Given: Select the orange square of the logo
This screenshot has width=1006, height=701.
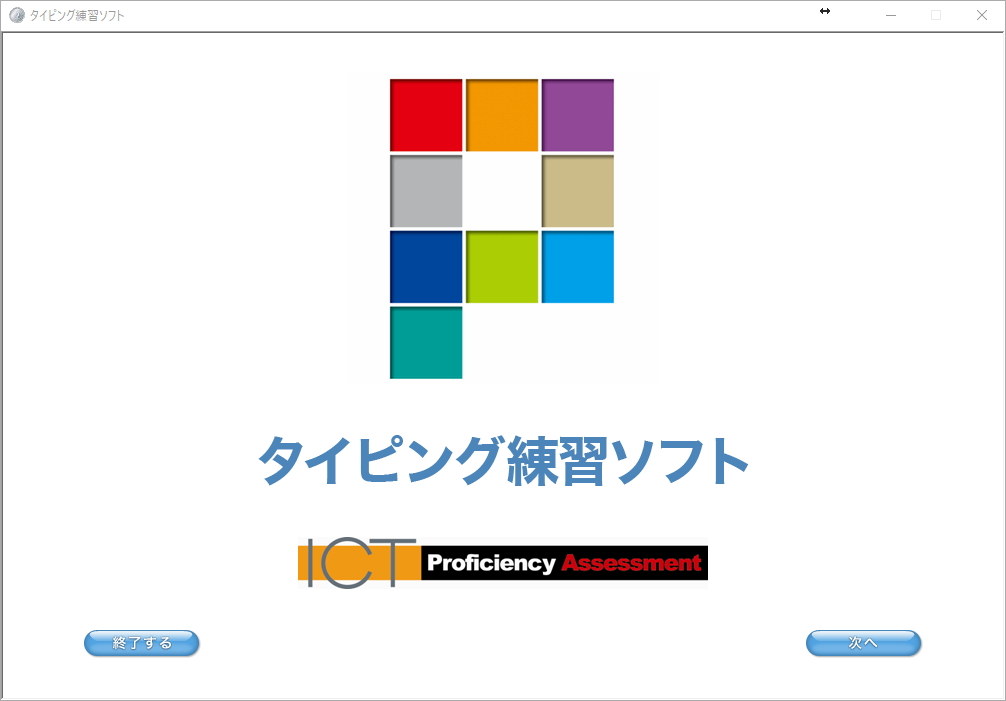Looking at the screenshot, I should pos(501,113).
